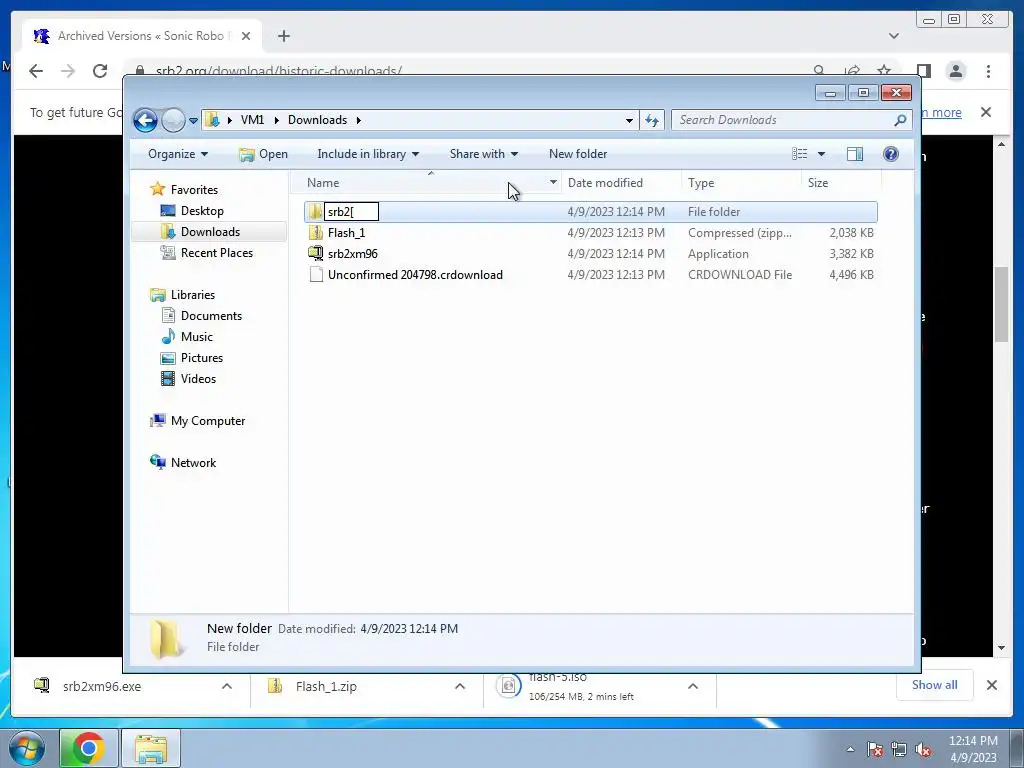Image resolution: width=1024 pixels, height=768 pixels.
Task: Open Pictures library
Action: point(202,358)
